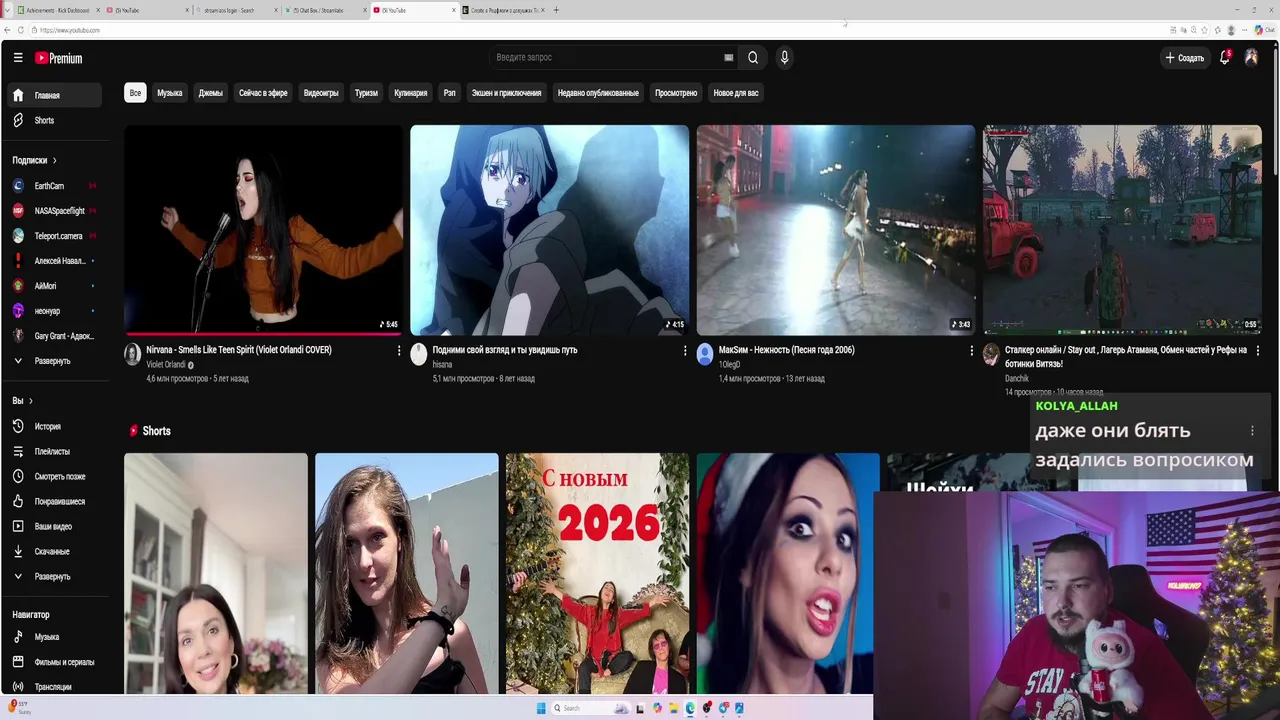Screen dimensions: 1280x720
Task: Play the Сталкер онлайн video thumbnail
Action: click(x=1122, y=230)
